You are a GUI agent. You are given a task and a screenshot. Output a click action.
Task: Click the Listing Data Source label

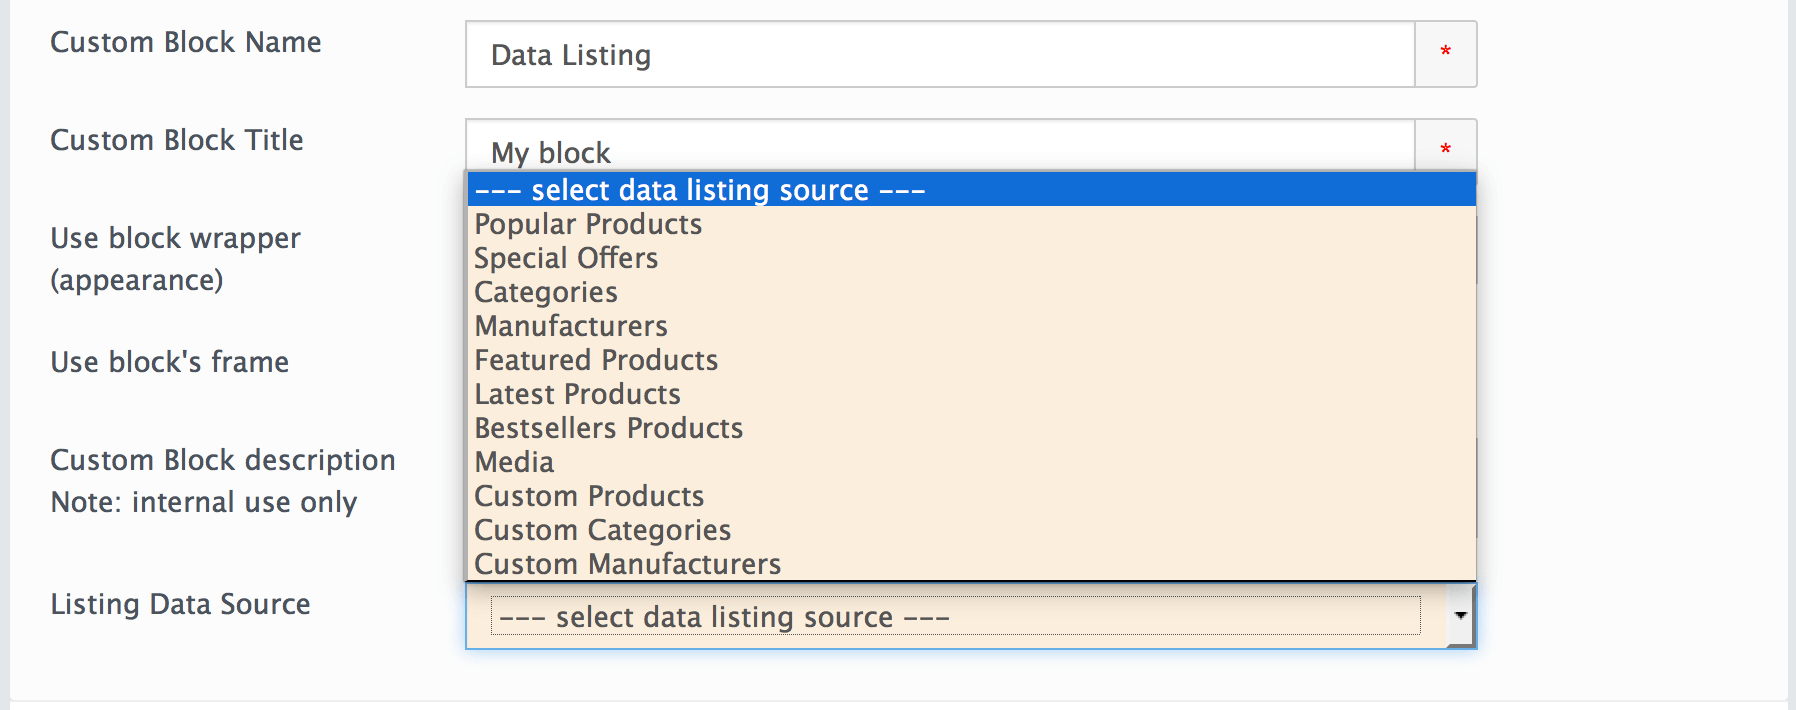coord(181,604)
